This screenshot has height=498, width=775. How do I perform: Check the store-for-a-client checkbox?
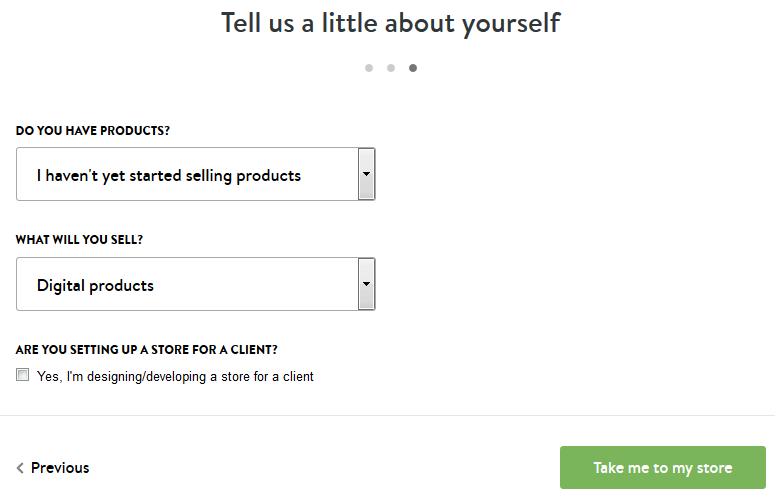tap(23, 376)
